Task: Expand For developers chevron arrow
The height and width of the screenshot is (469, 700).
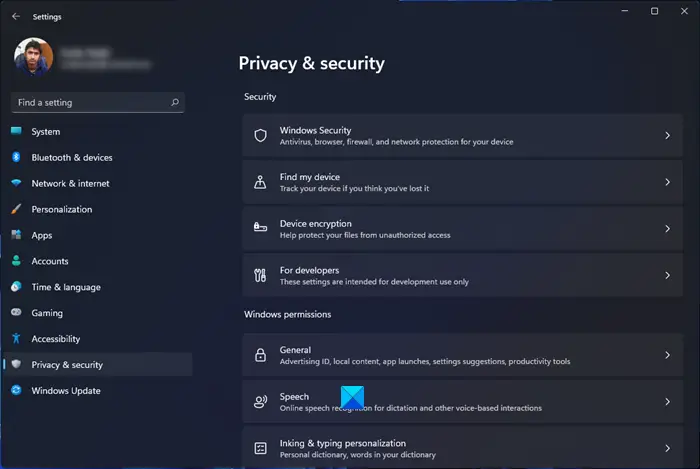Action: (667, 275)
